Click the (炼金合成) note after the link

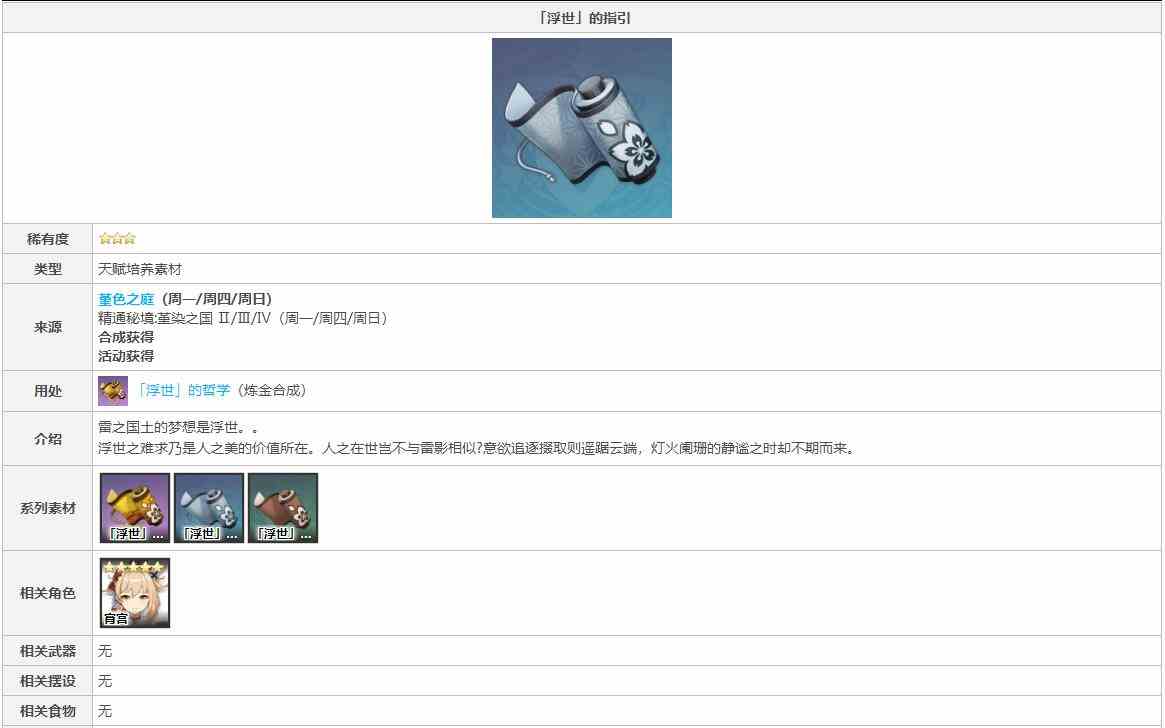(270, 391)
